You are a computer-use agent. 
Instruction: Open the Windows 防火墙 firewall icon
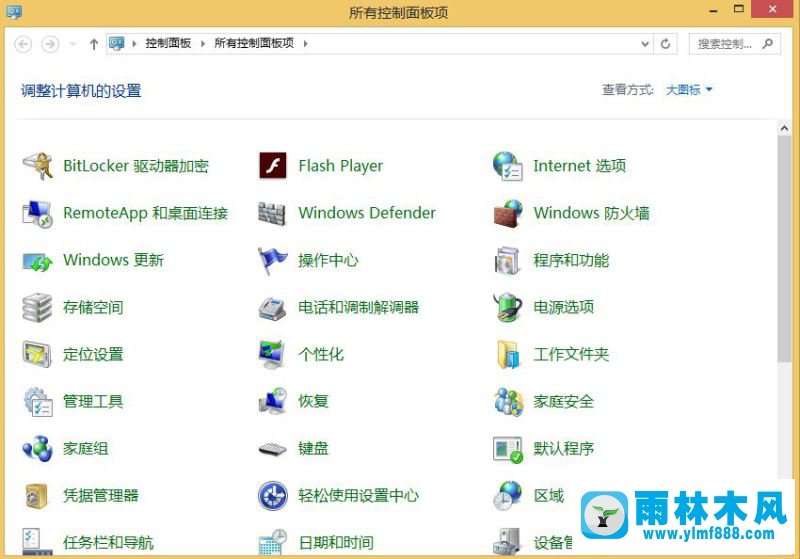coord(508,213)
